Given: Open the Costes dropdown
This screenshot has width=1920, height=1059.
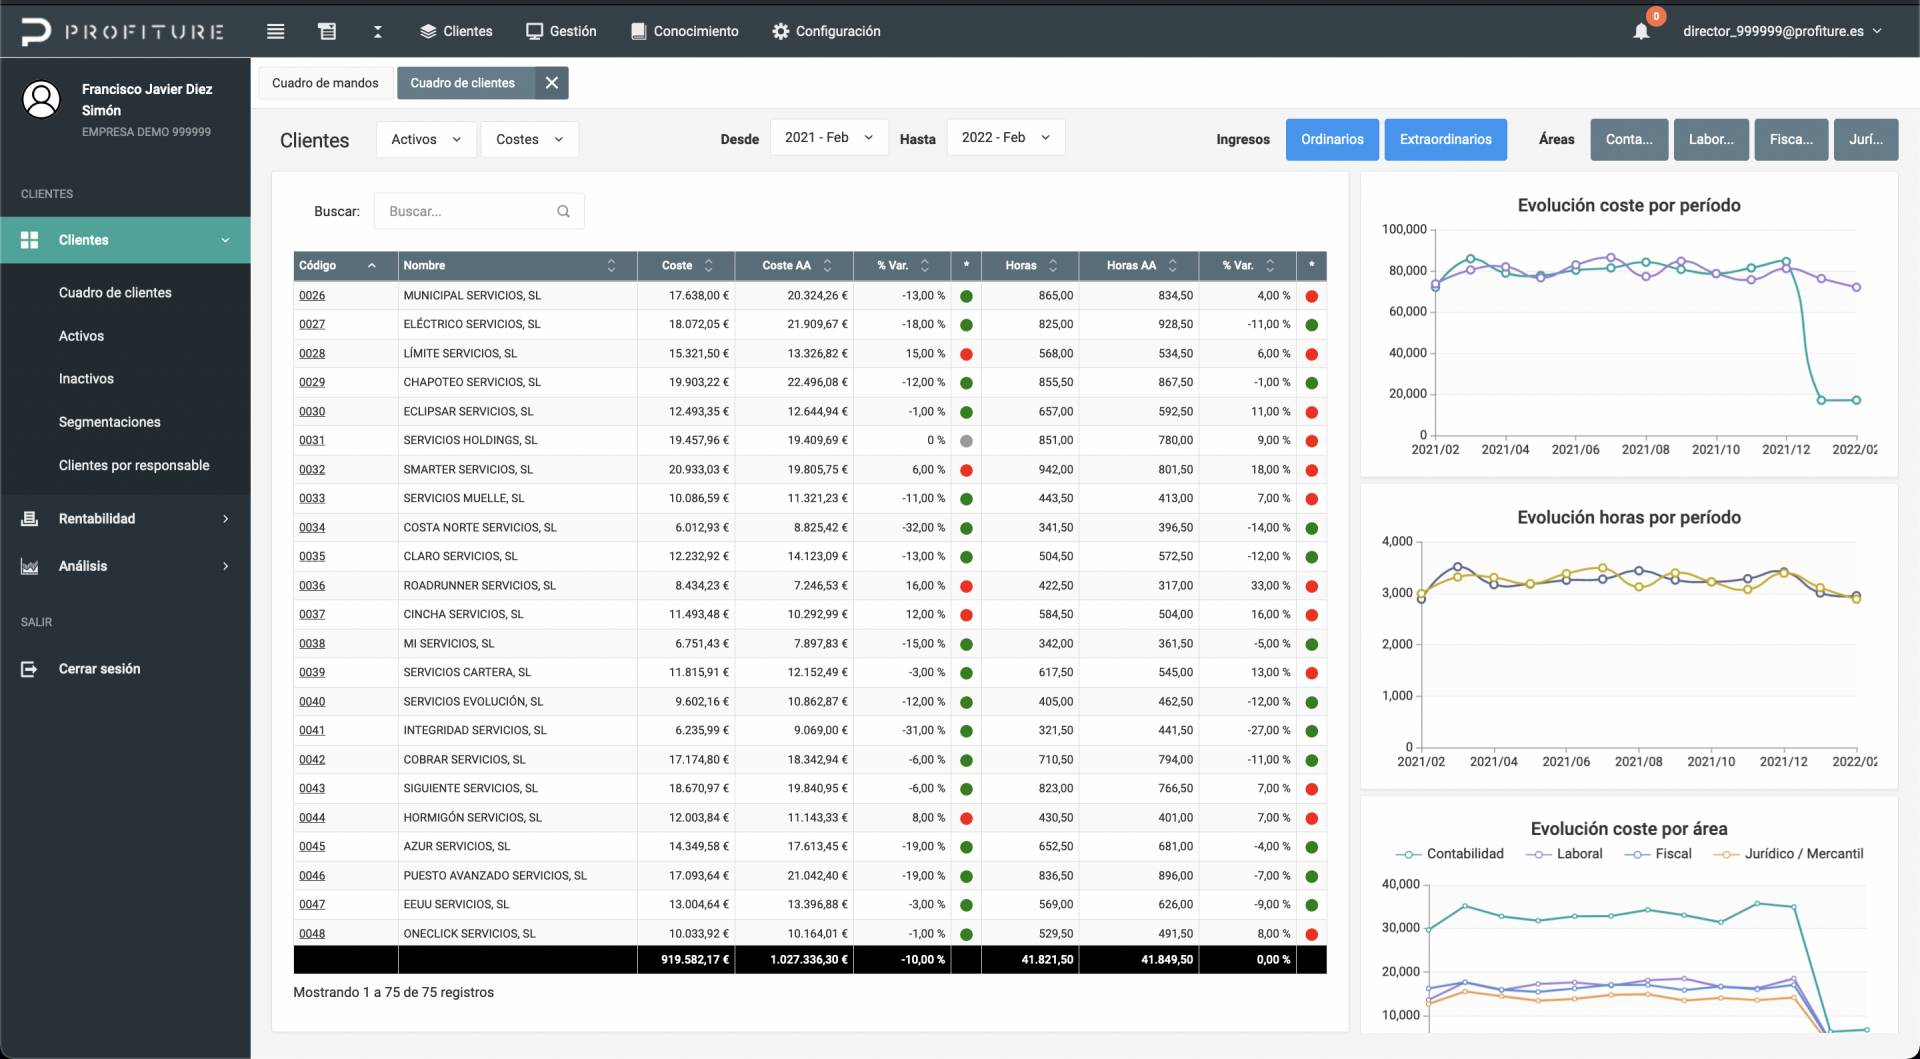Looking at the screenshot, I should tap(529, 139).
